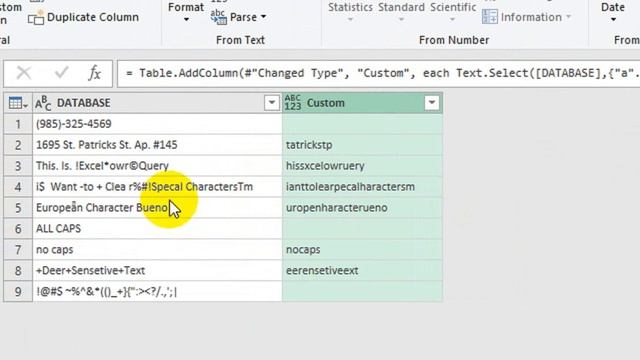
Task: Click the Duplicate Column button
Action: point(84,18)
